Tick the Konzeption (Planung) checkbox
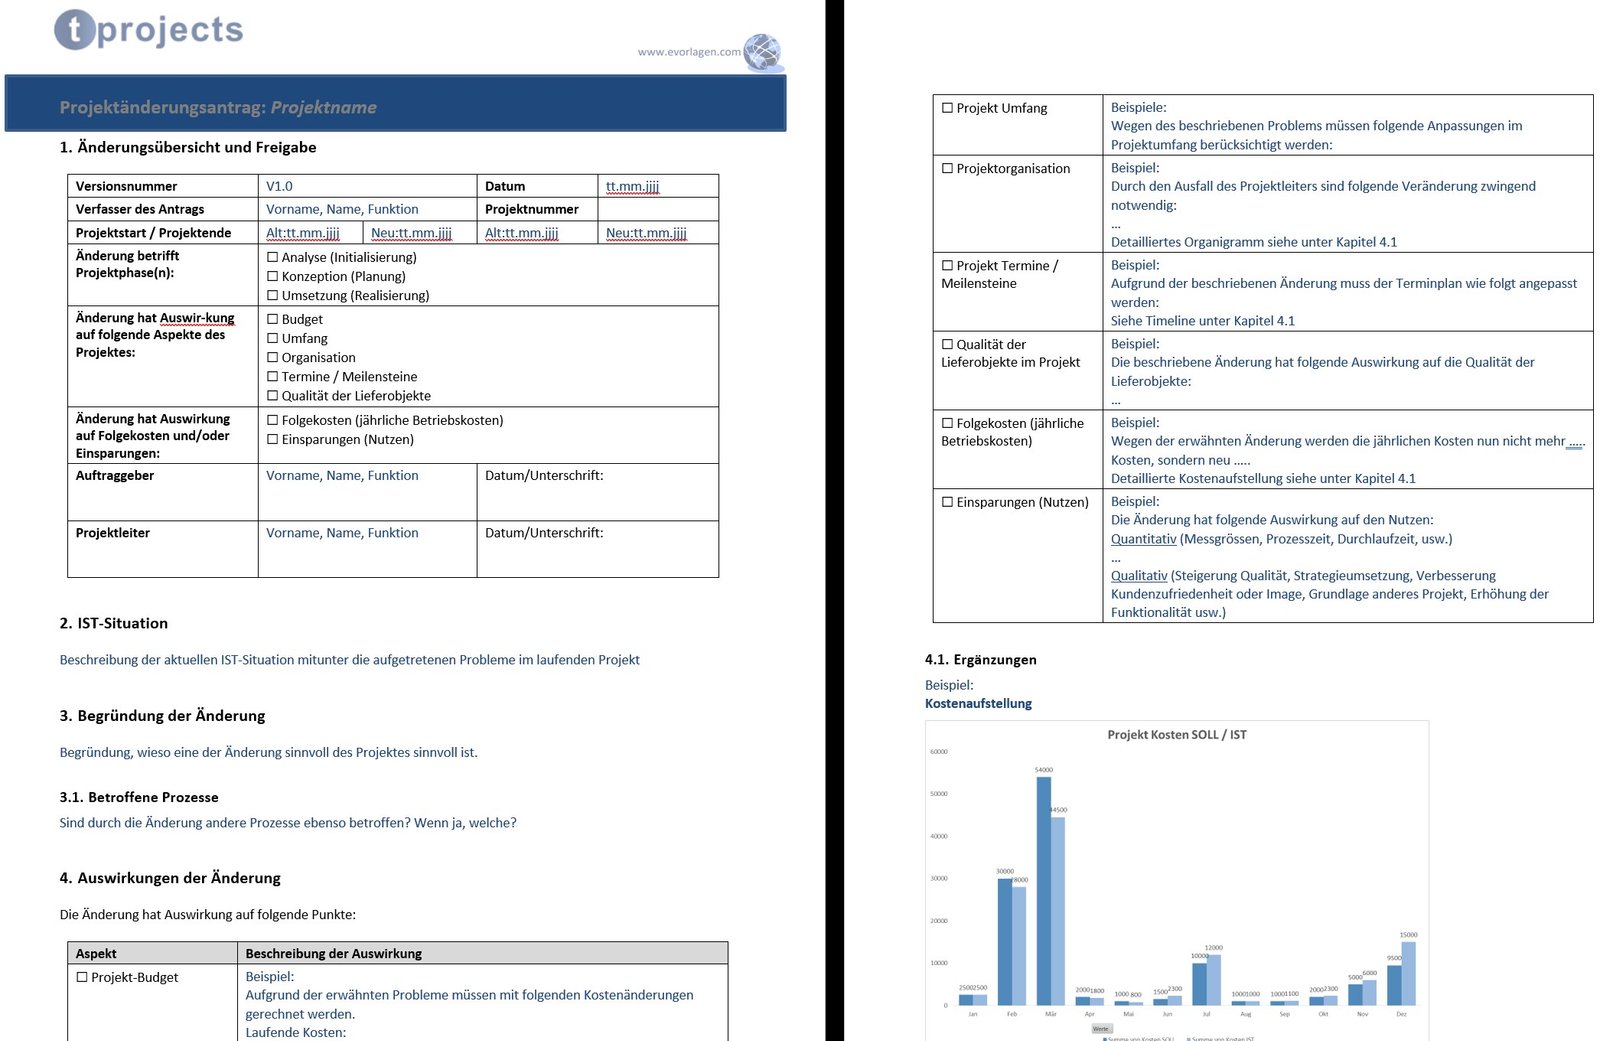The width and height of the screenshot is (1600, 1041). coord(272,276)
